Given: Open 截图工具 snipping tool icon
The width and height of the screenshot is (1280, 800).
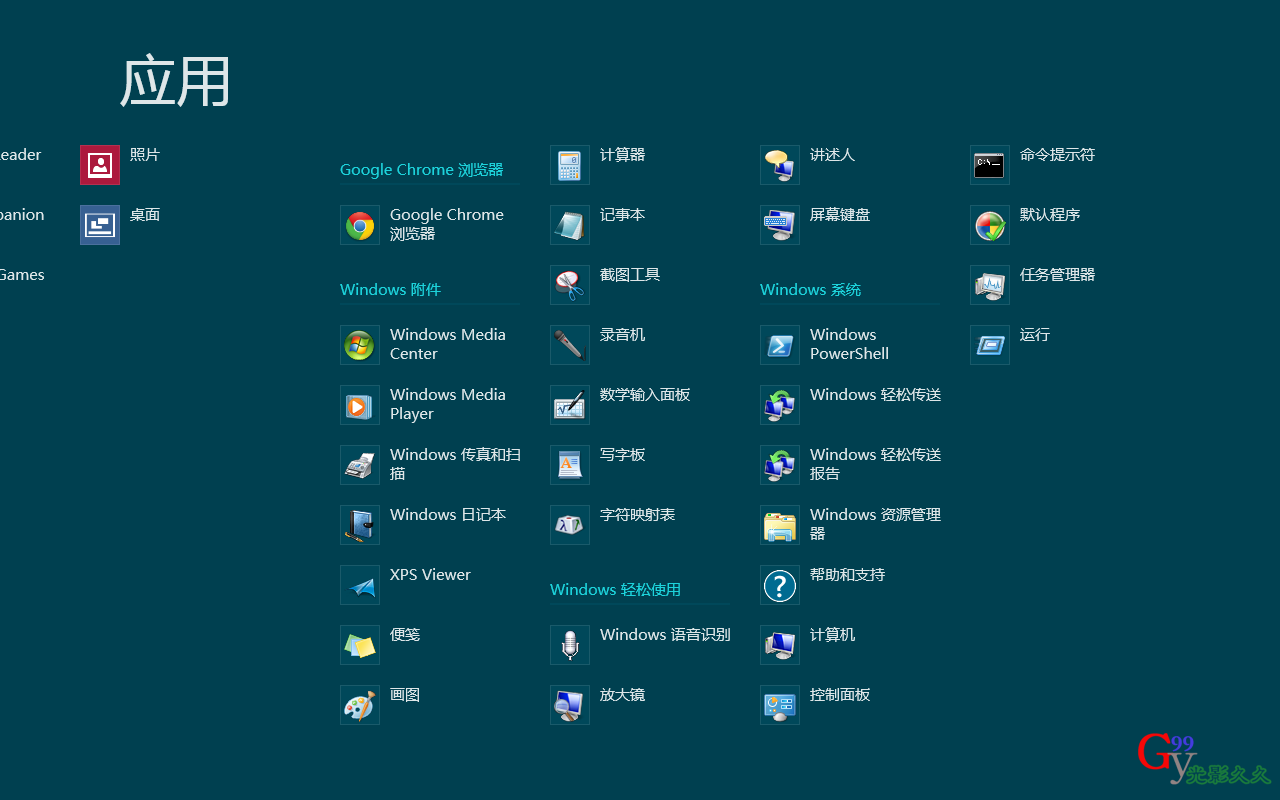Looking at the screenshot, I should [570, 285].
